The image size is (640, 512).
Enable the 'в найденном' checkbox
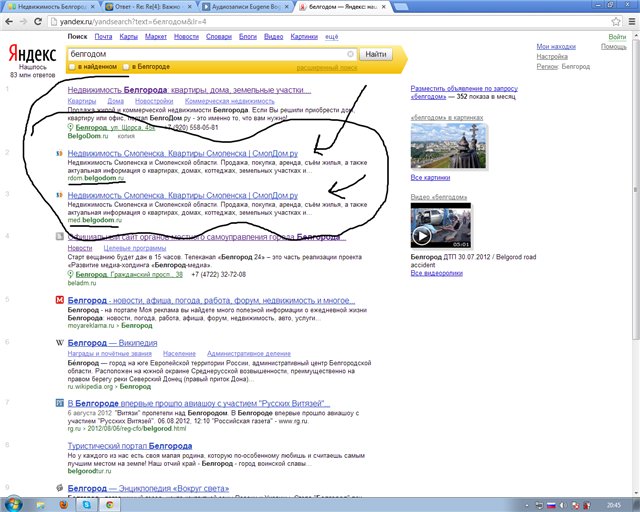pos(72,67)
